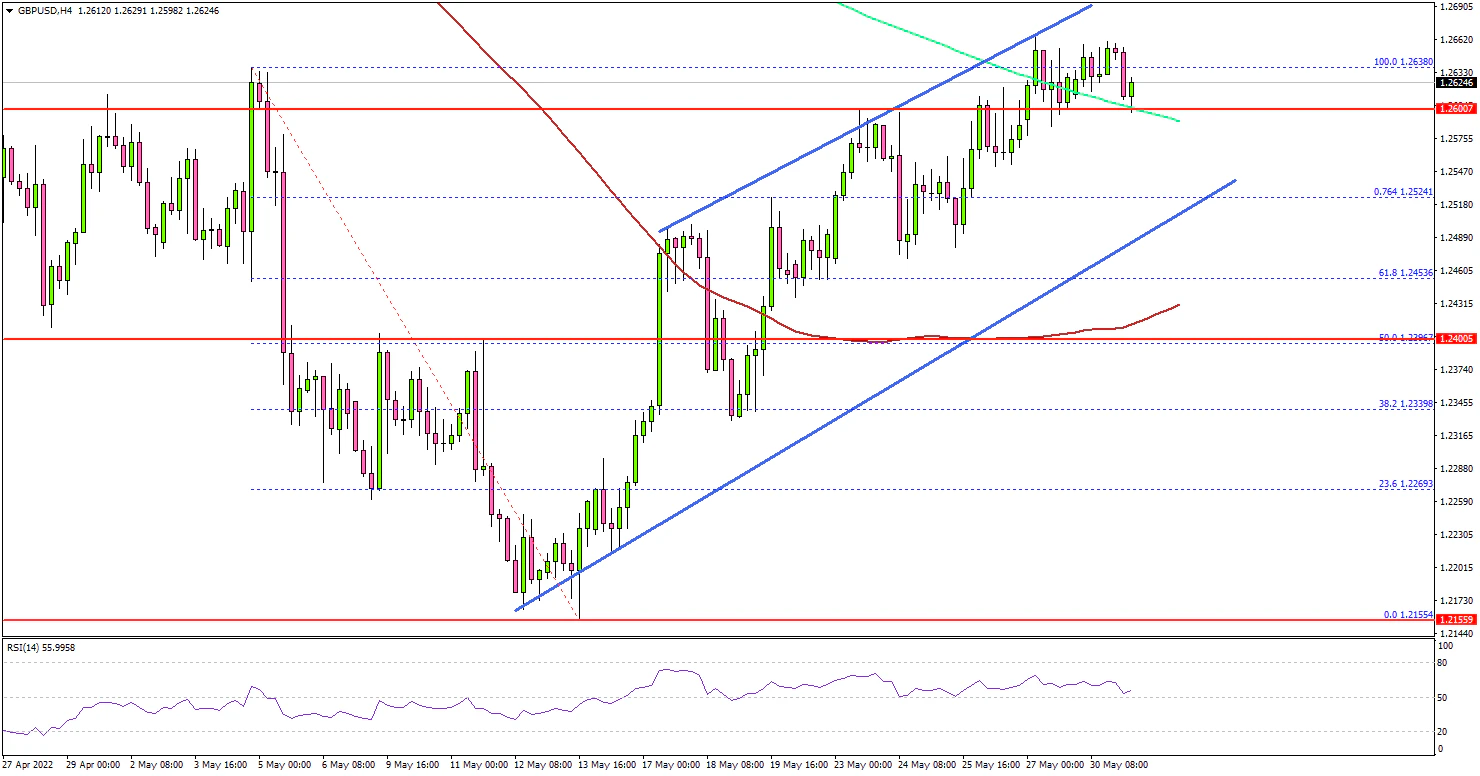This screenshot has height=776, width=1480.
Task: Select the dark red moving average's right end
Action: [1178, 306]
